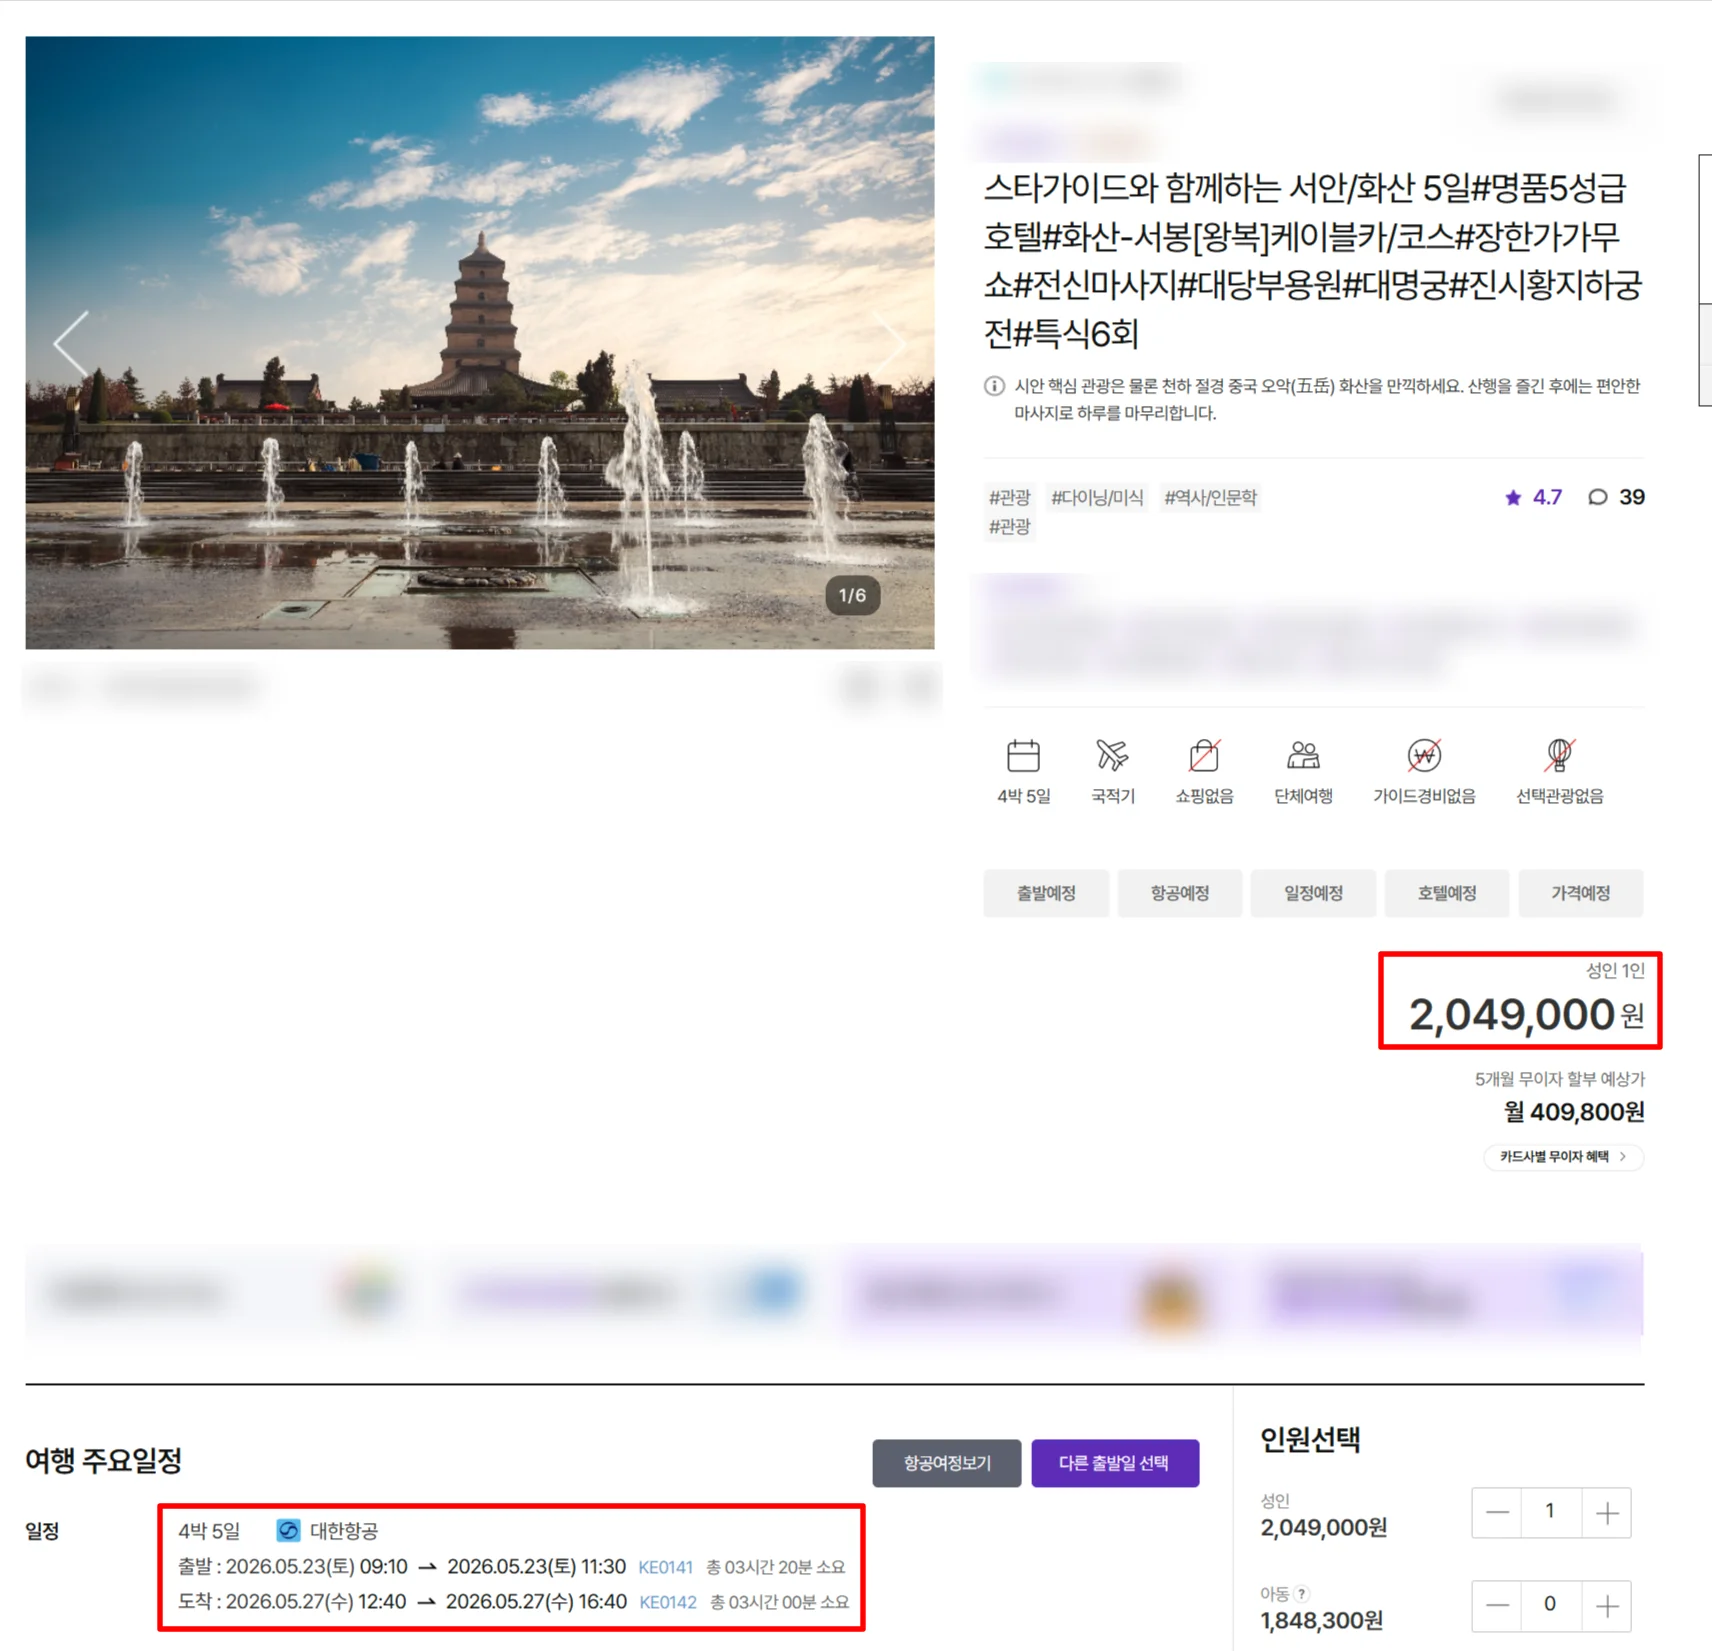Screen dimensions: 1712x1651
Task: Click the review comment count icon
Action: point(1598,497)
